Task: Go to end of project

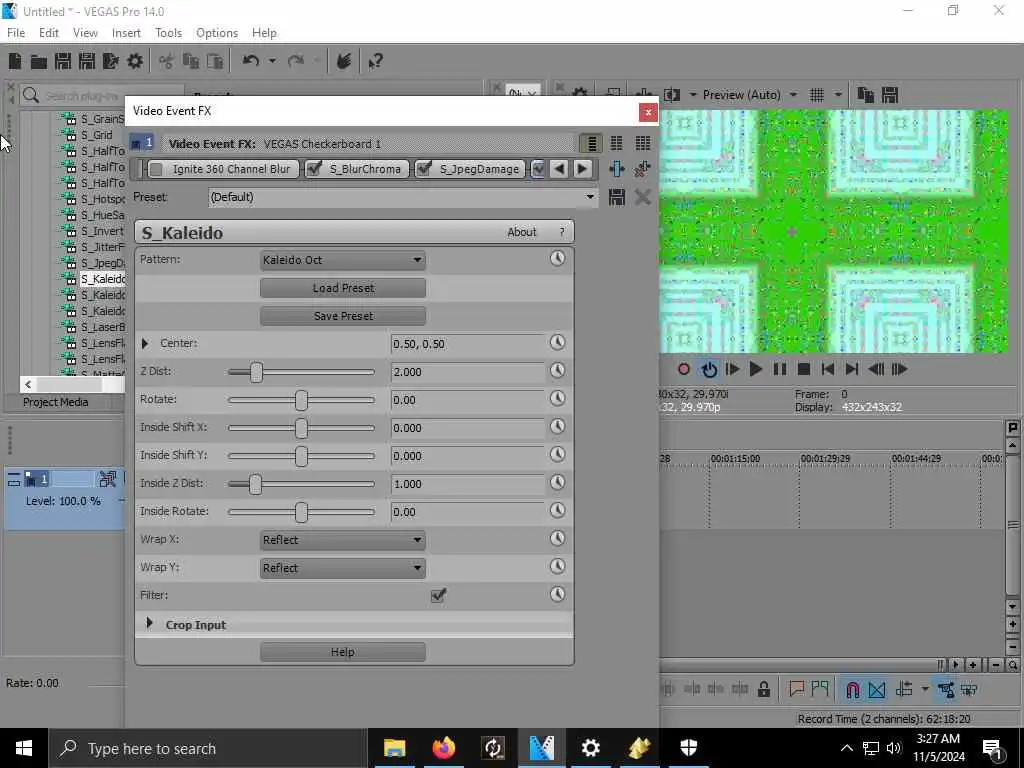Action: [x=852, y=370]
